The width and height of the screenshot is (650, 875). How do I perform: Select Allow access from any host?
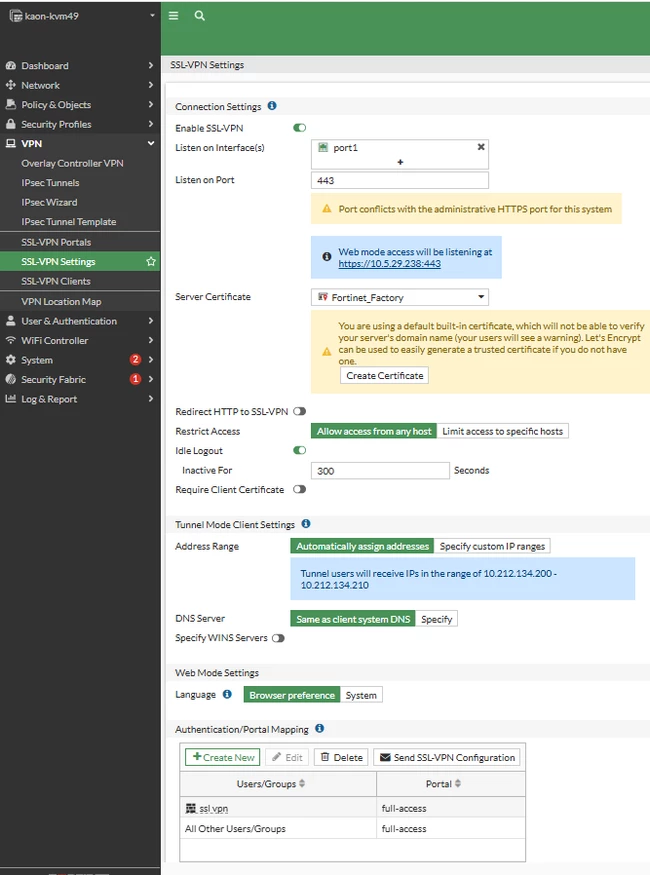(374, 431)
